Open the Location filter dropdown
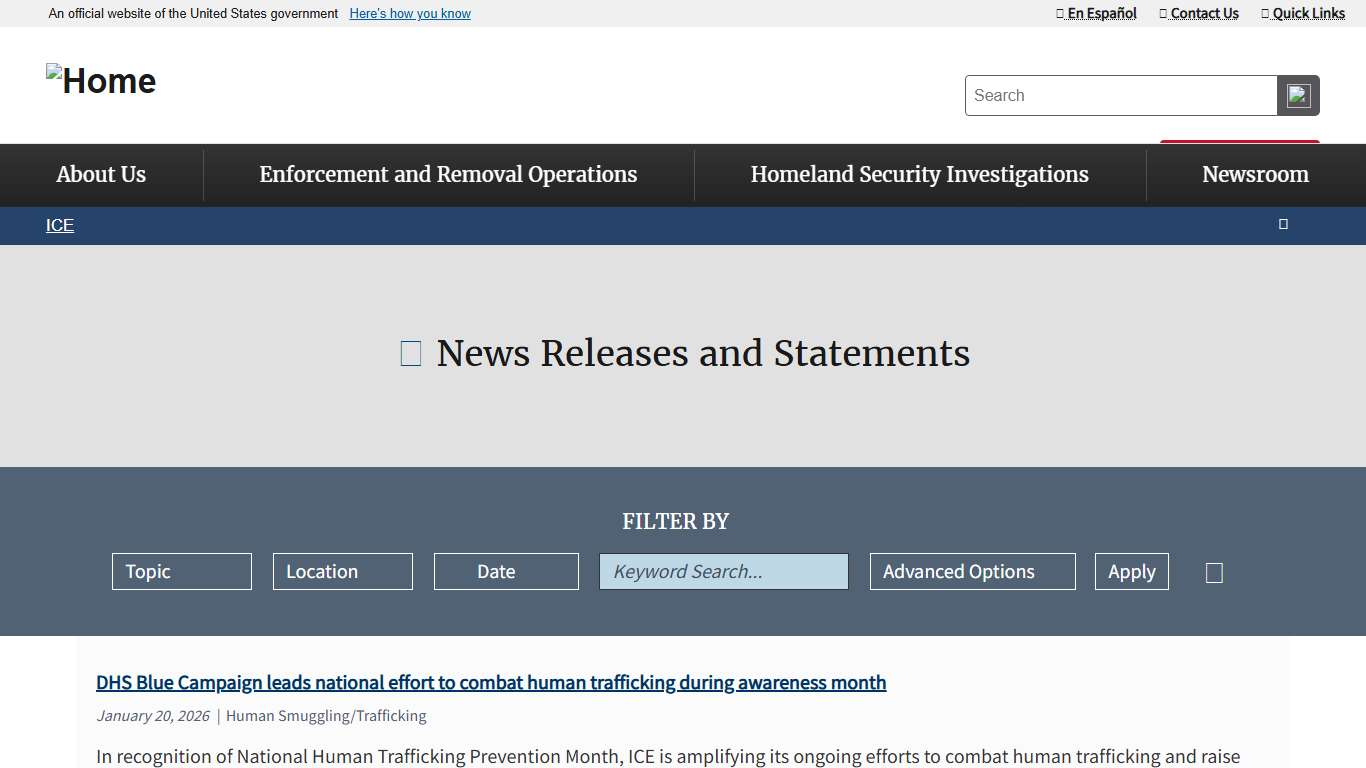 (x=342, y=571)
